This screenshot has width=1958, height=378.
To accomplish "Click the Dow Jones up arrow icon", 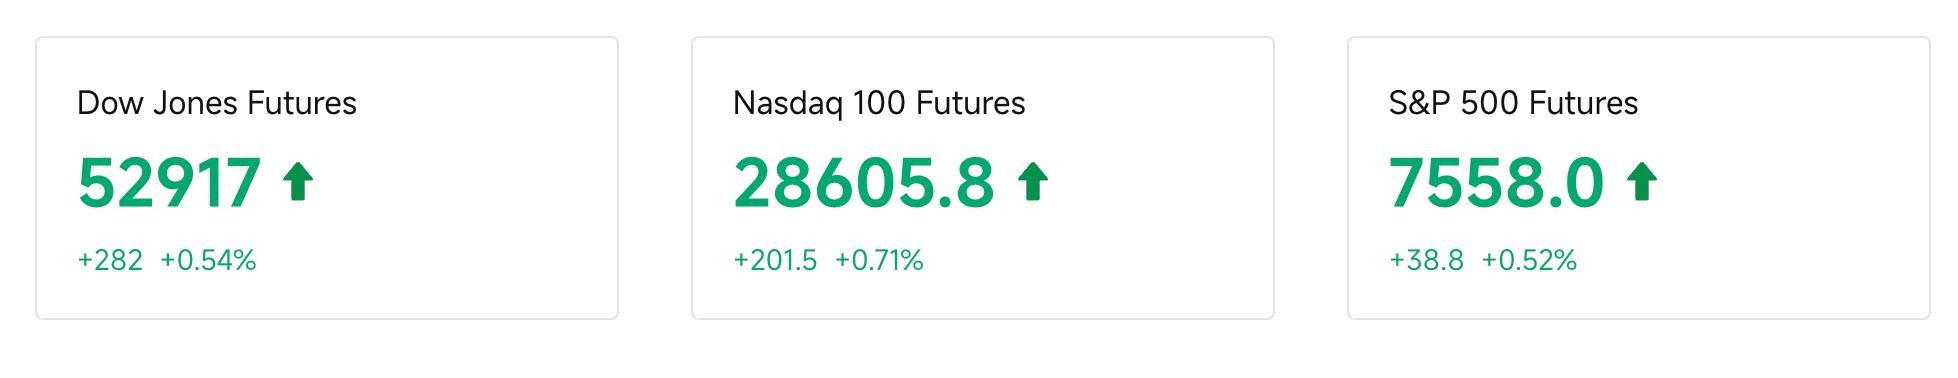I will click(298, 182).
